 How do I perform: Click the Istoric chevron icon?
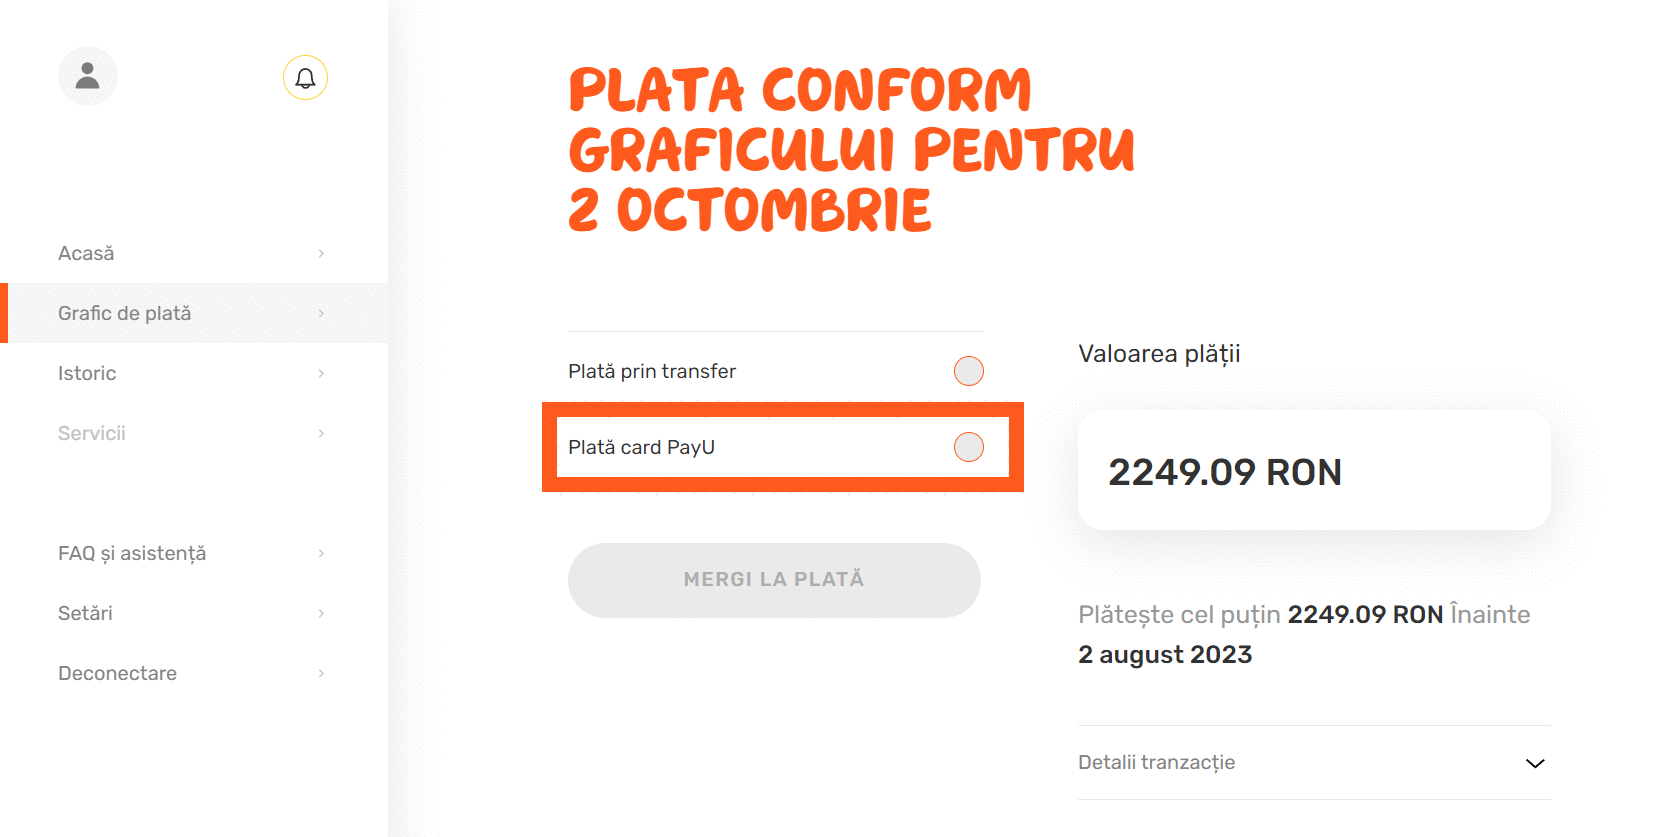(321, 373)
